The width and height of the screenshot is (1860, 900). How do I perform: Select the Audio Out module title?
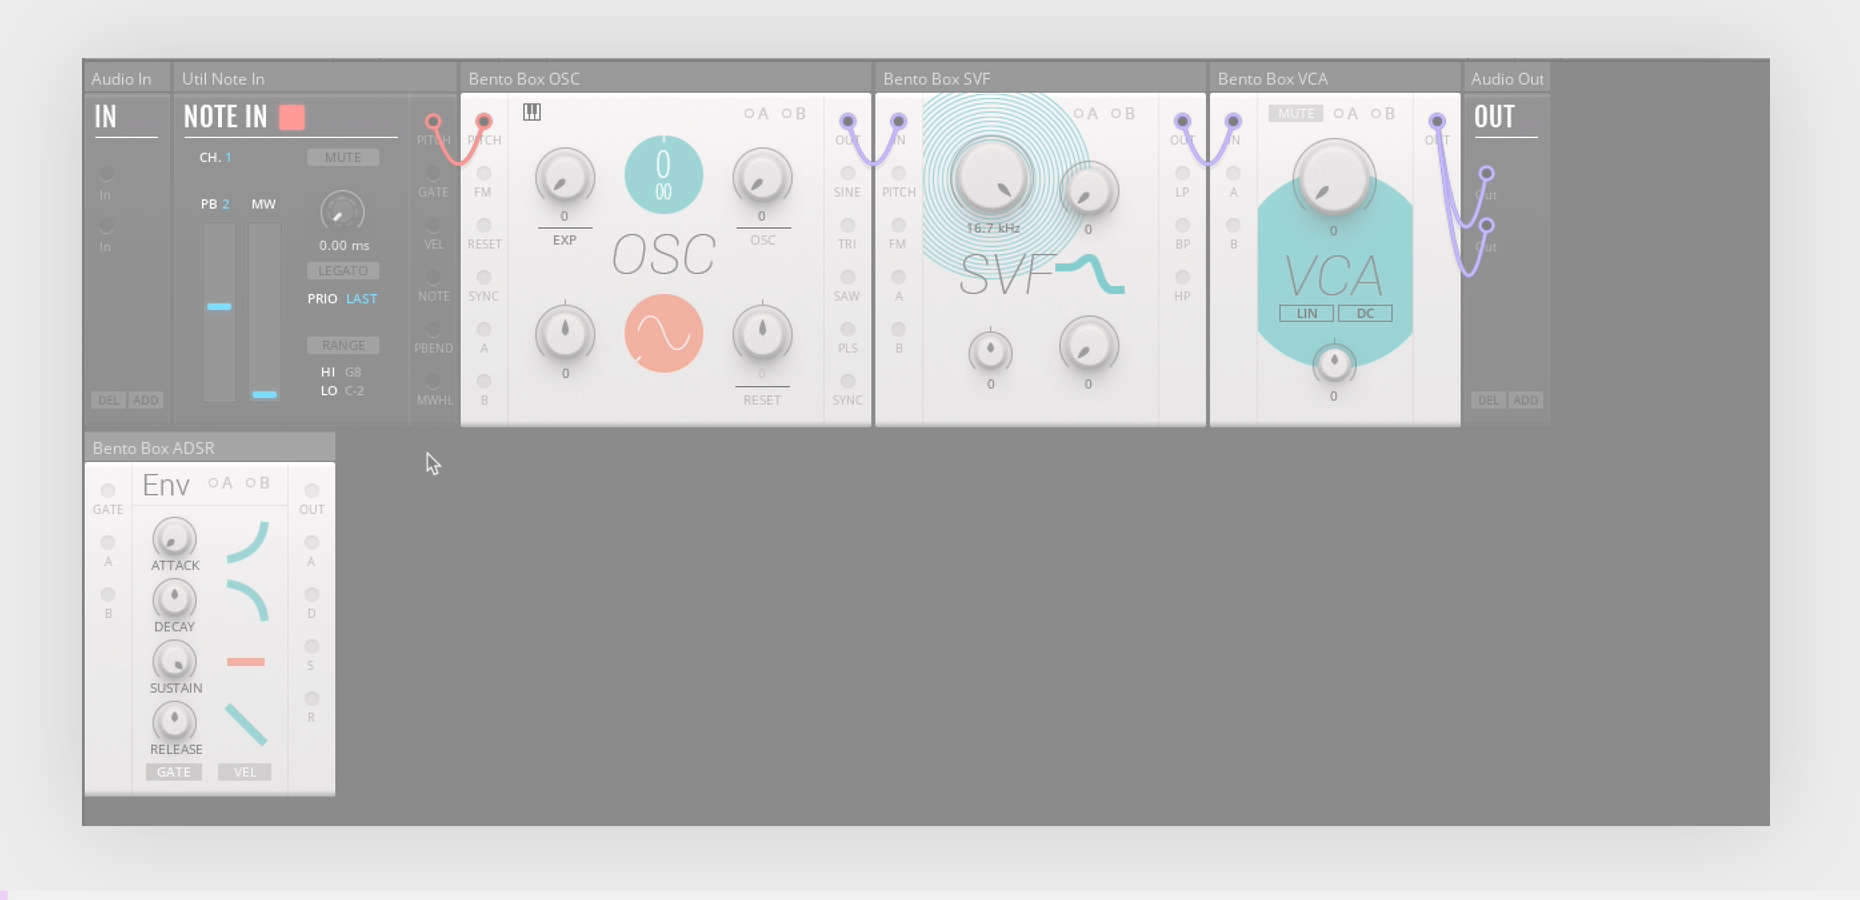click(x=1507, y=79)
